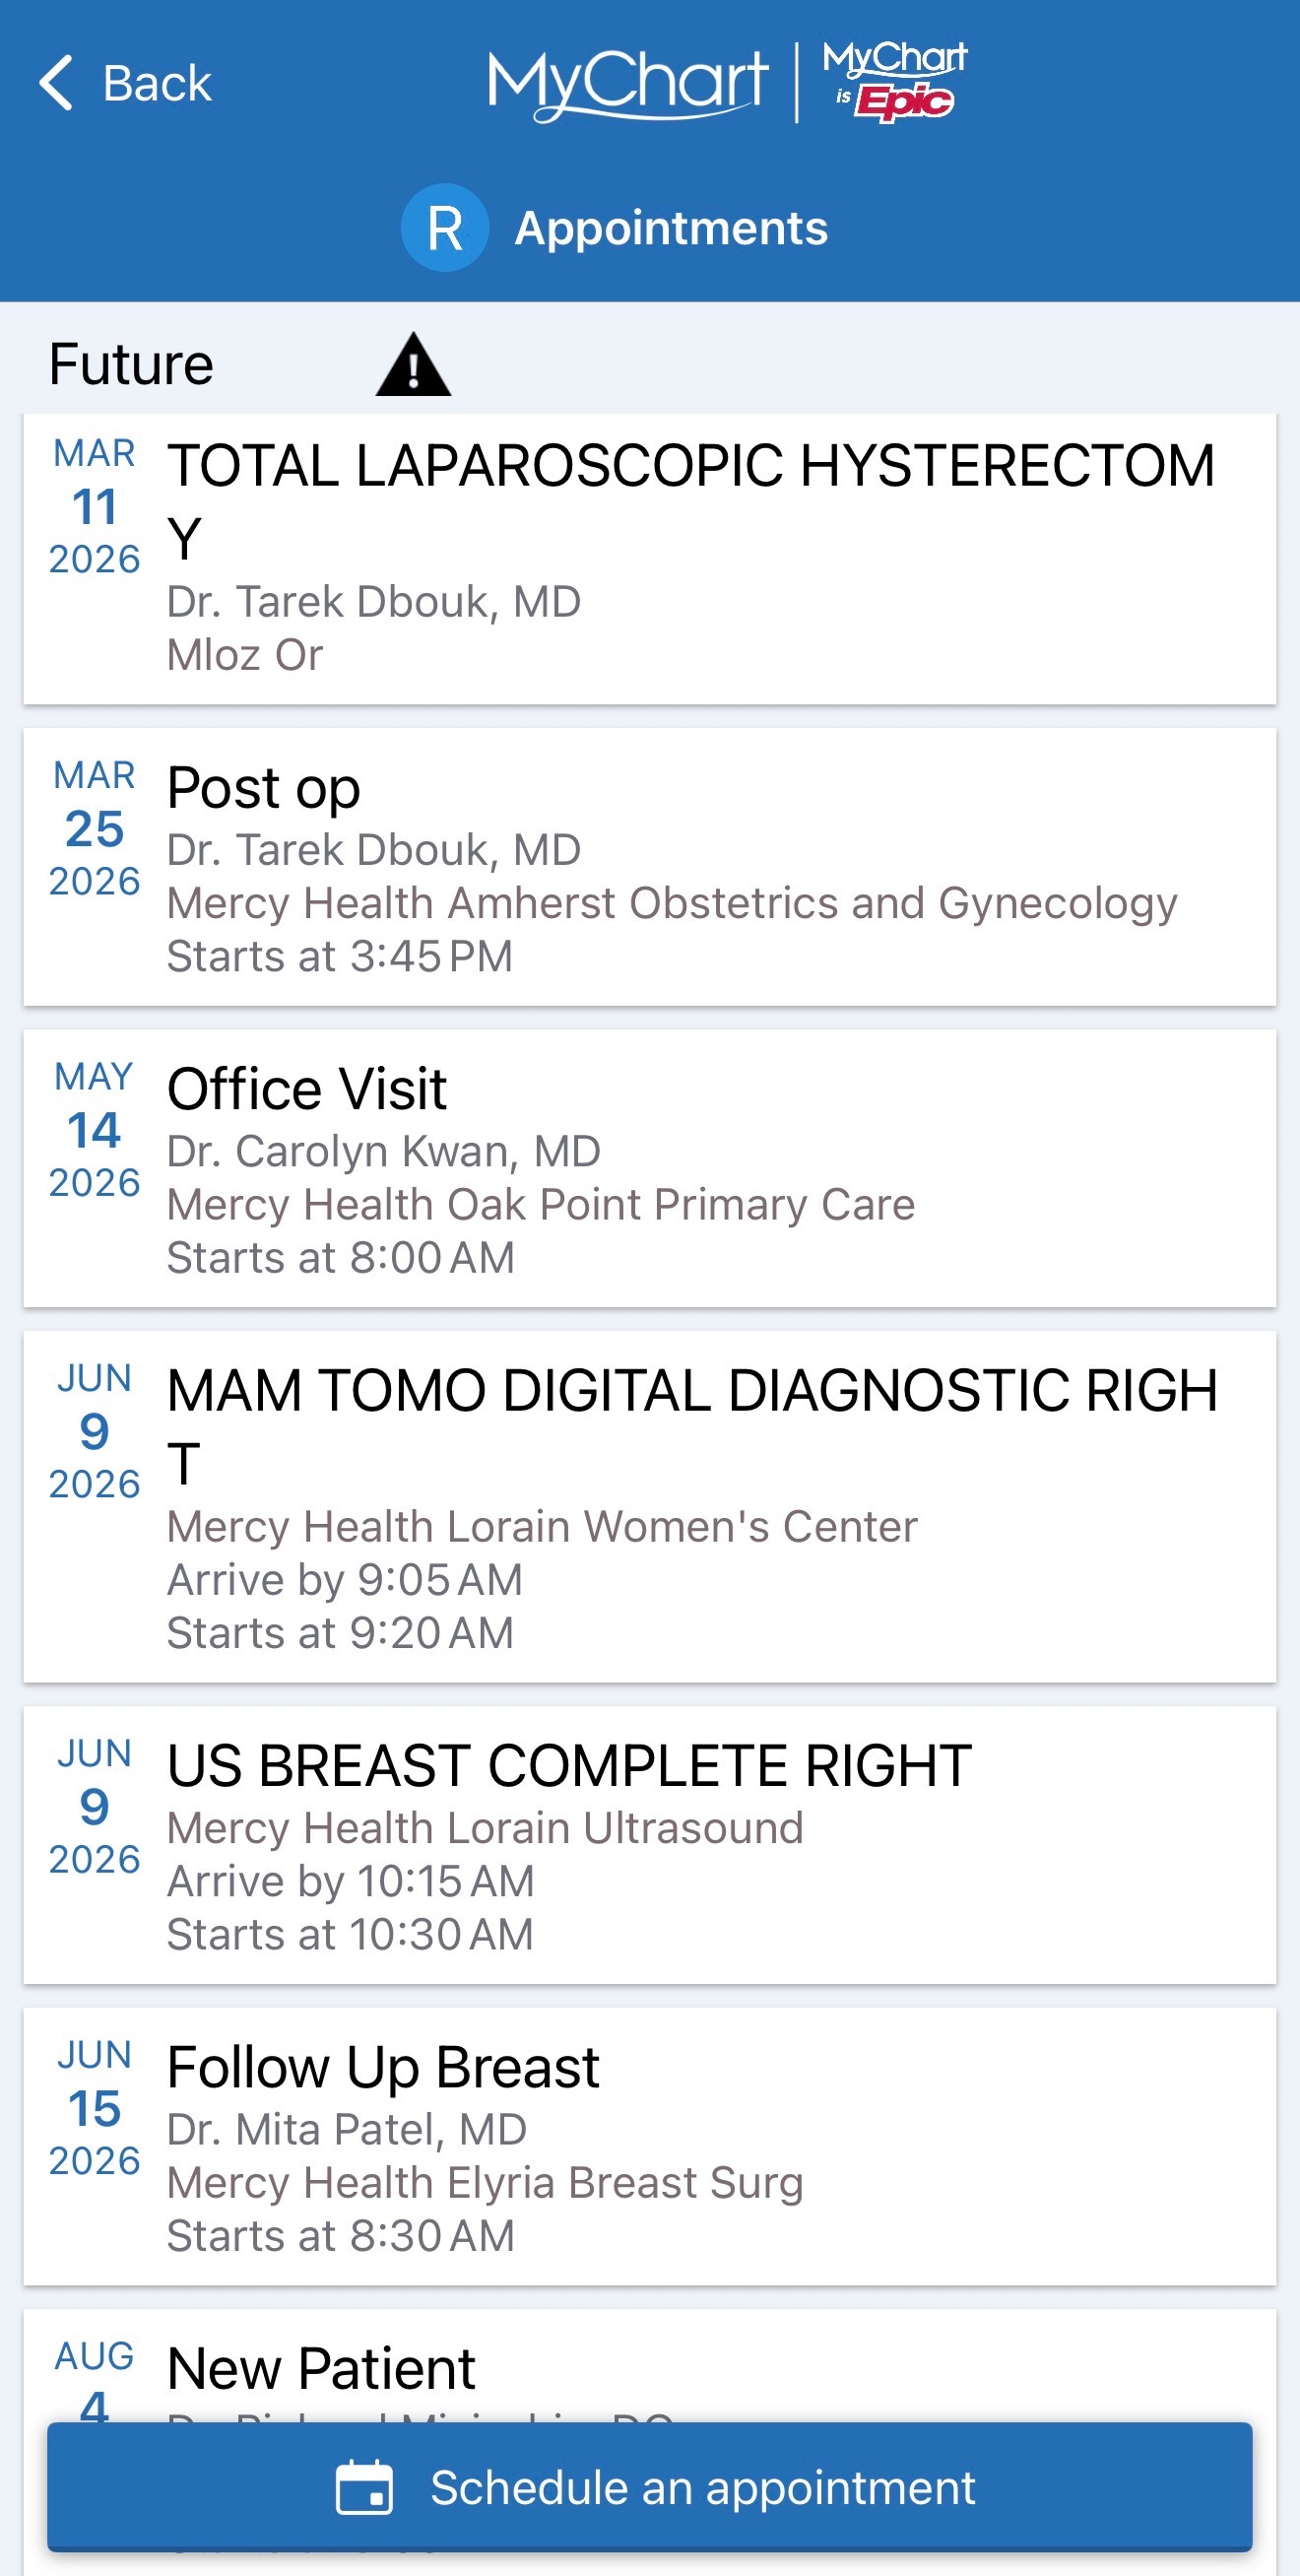Tap the Future section heading
The height and width of the screenshot is (2576, 1300).
point(131,364)
